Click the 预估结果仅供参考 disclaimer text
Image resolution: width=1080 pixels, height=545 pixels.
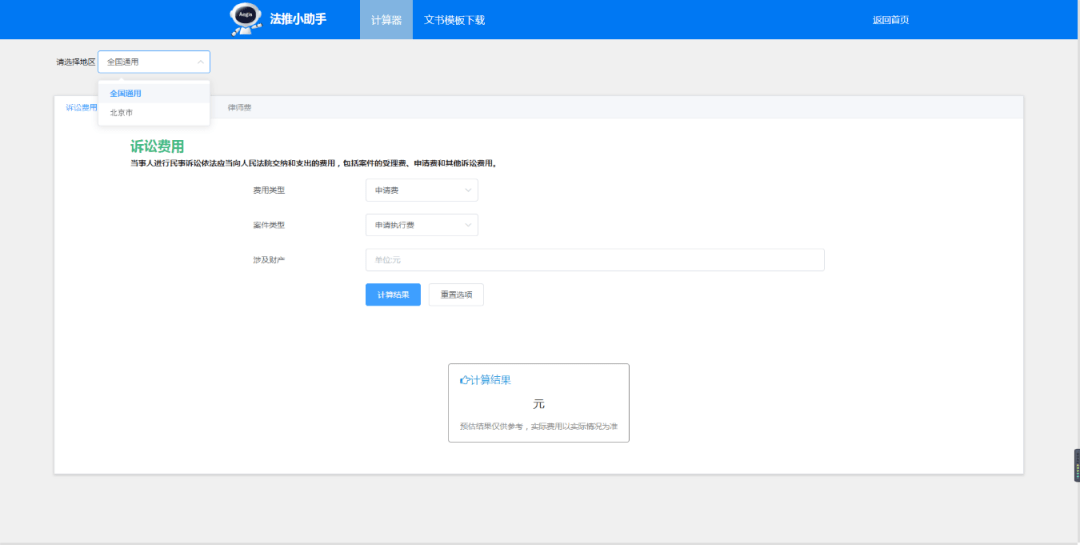[x=539, y=426]
